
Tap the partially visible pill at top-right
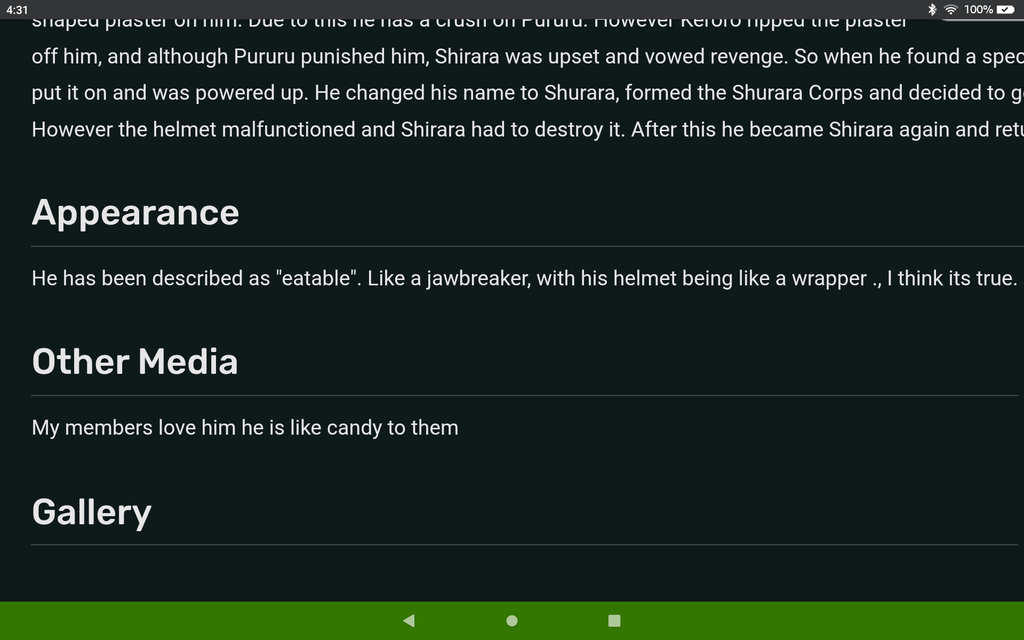[x=982, y=20]
